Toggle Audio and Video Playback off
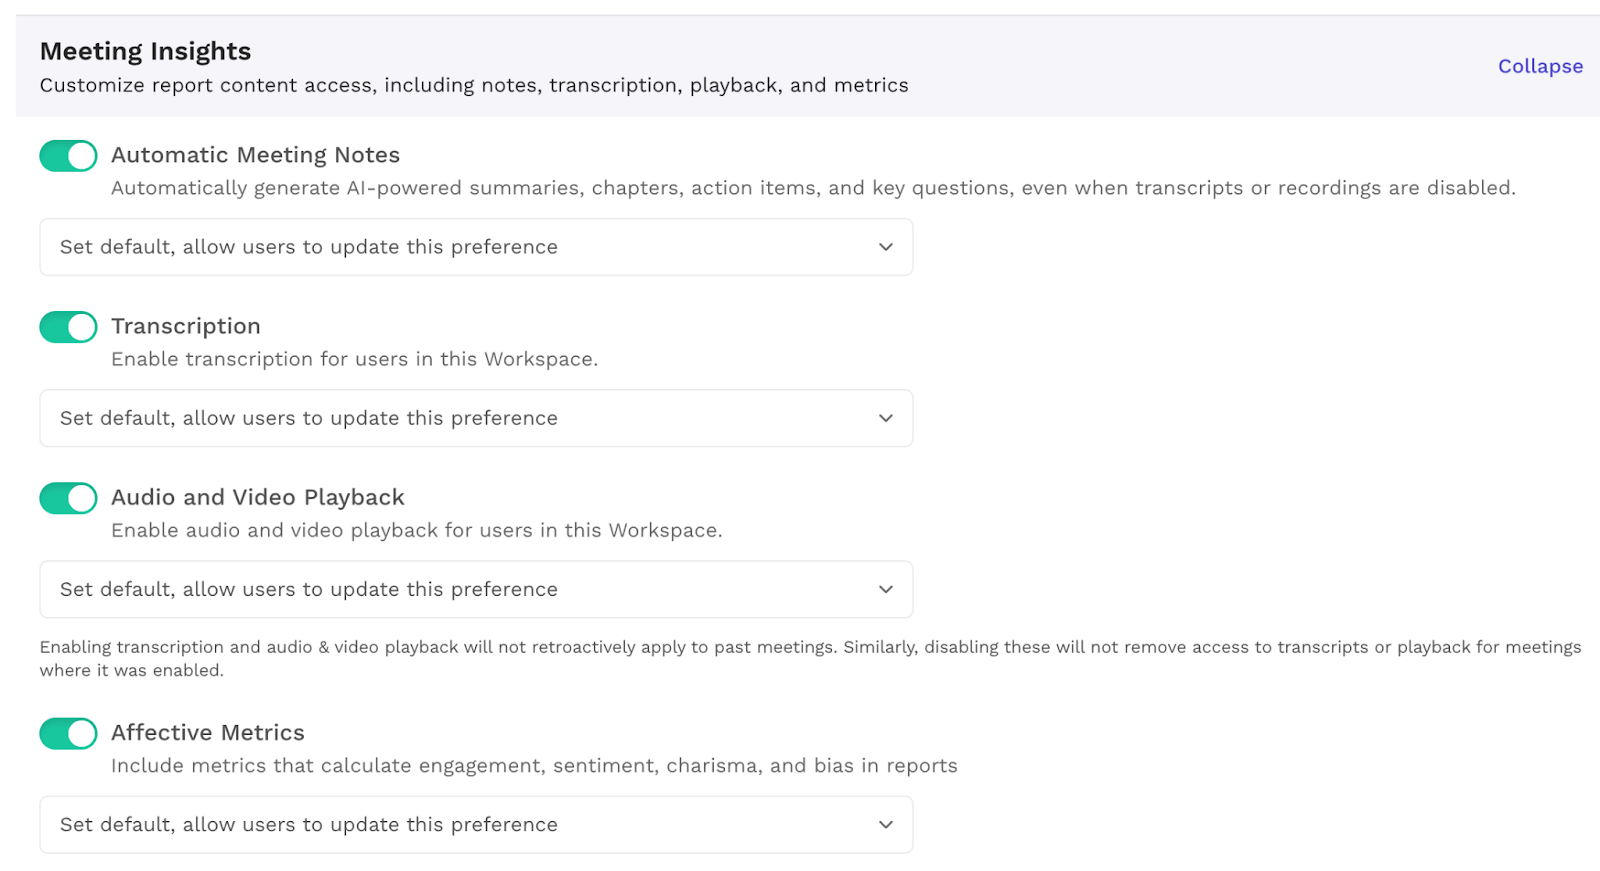This screenshot has width=1600, height=871. (x=68, y=498)
